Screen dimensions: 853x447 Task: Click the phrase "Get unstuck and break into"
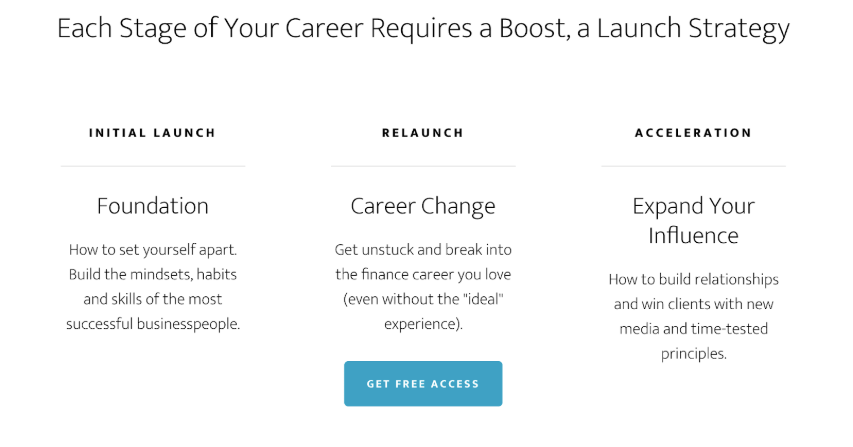[423, 249]
